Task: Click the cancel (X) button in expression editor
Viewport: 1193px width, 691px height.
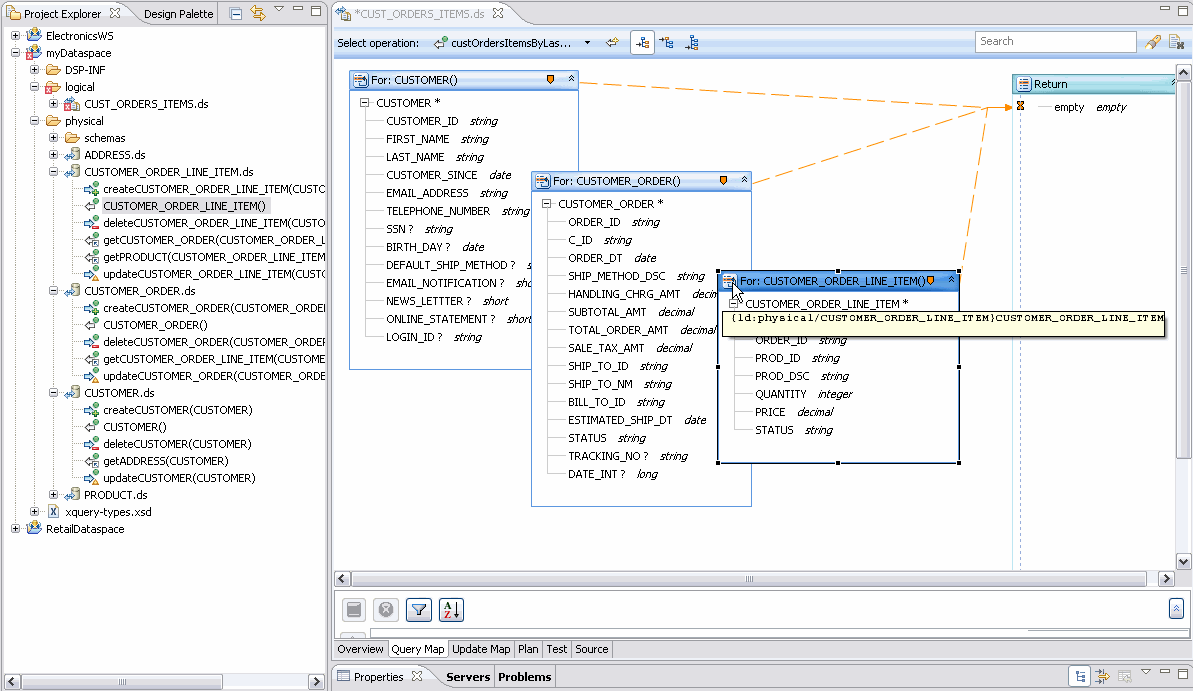Action: [386, 610]
